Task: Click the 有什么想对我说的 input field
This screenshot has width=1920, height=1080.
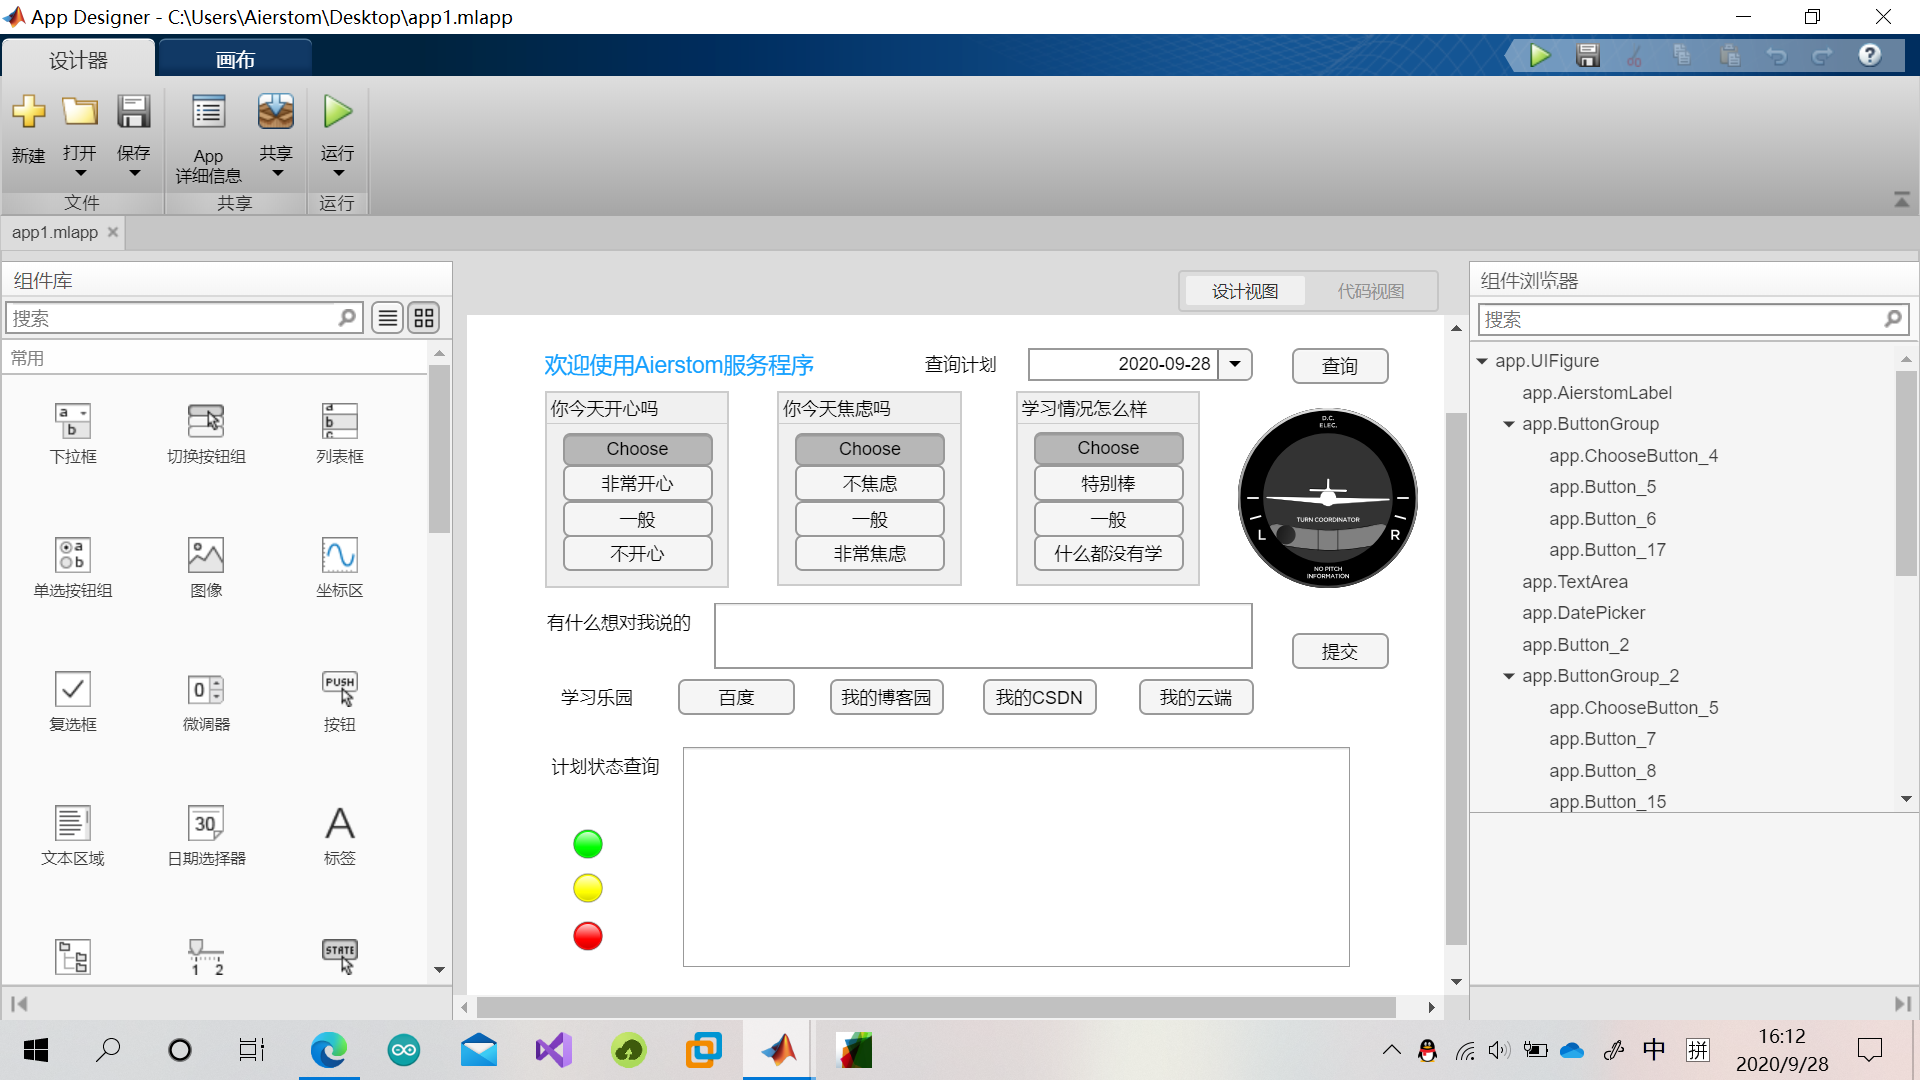Action: (982, 636)
